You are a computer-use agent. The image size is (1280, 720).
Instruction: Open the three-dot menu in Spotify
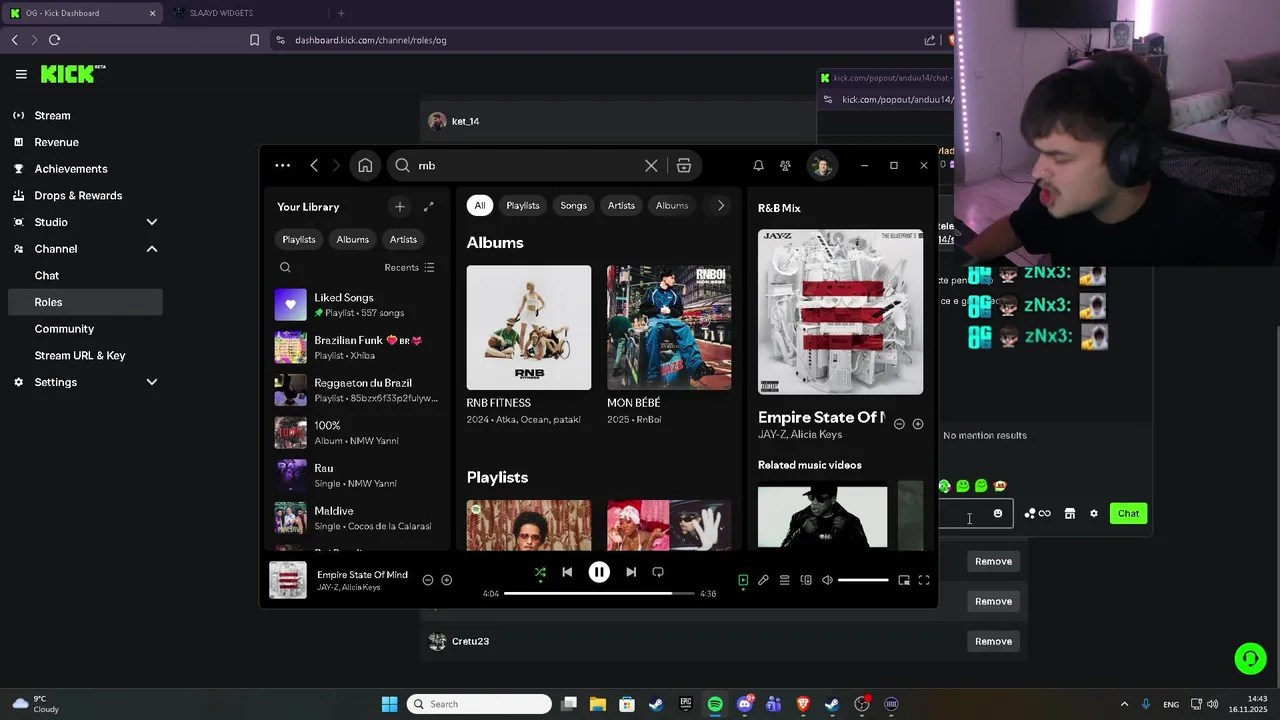[283, 166]
